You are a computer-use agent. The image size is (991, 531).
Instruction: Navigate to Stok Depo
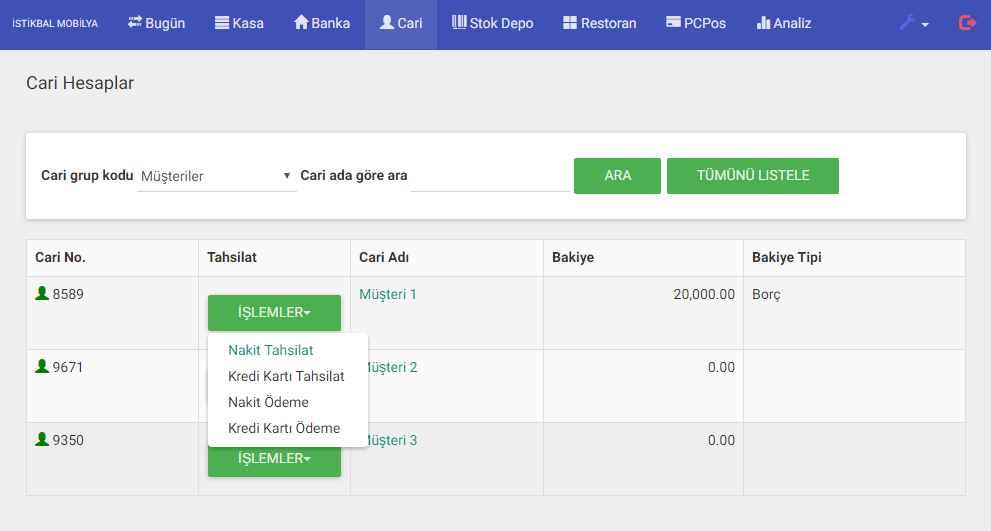[x=492, y=23]
